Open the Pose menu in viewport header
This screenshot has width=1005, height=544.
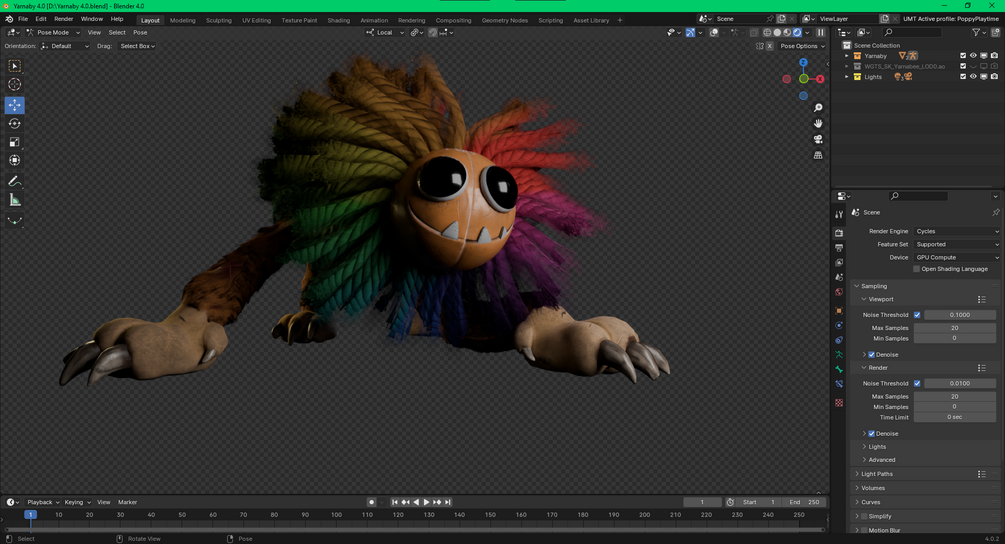[140, 32]
